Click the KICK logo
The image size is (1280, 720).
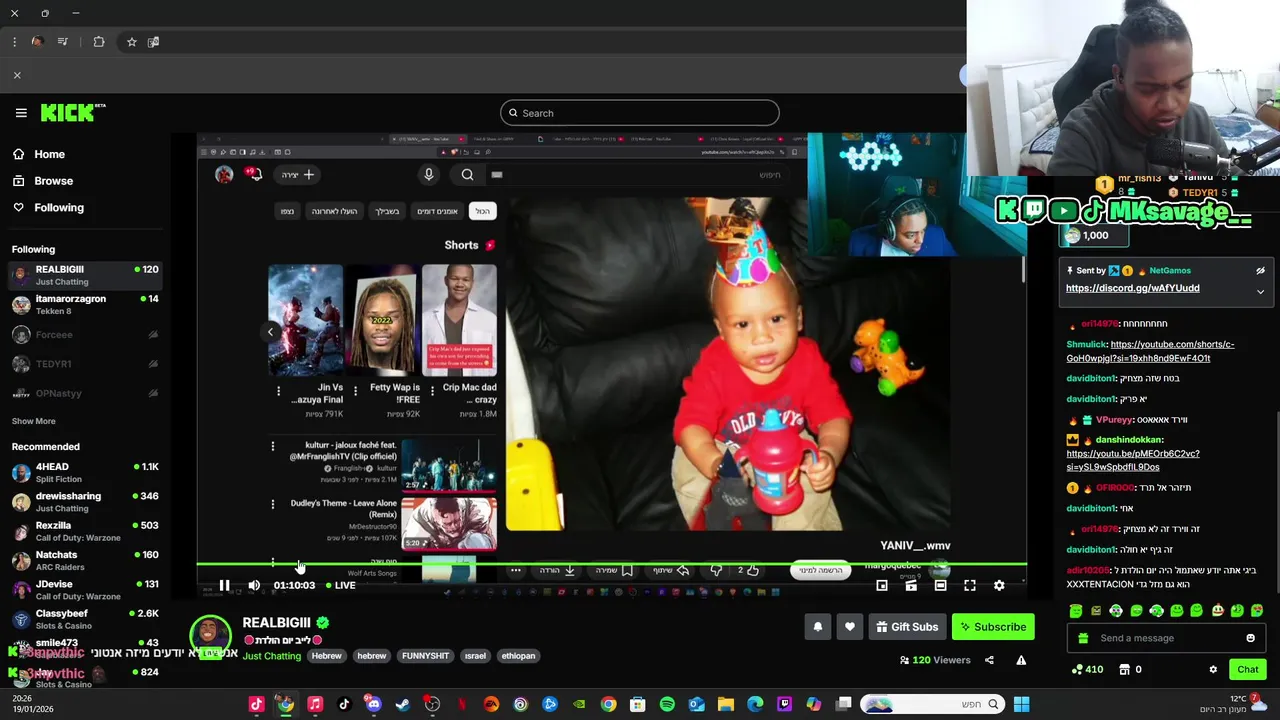73,112
